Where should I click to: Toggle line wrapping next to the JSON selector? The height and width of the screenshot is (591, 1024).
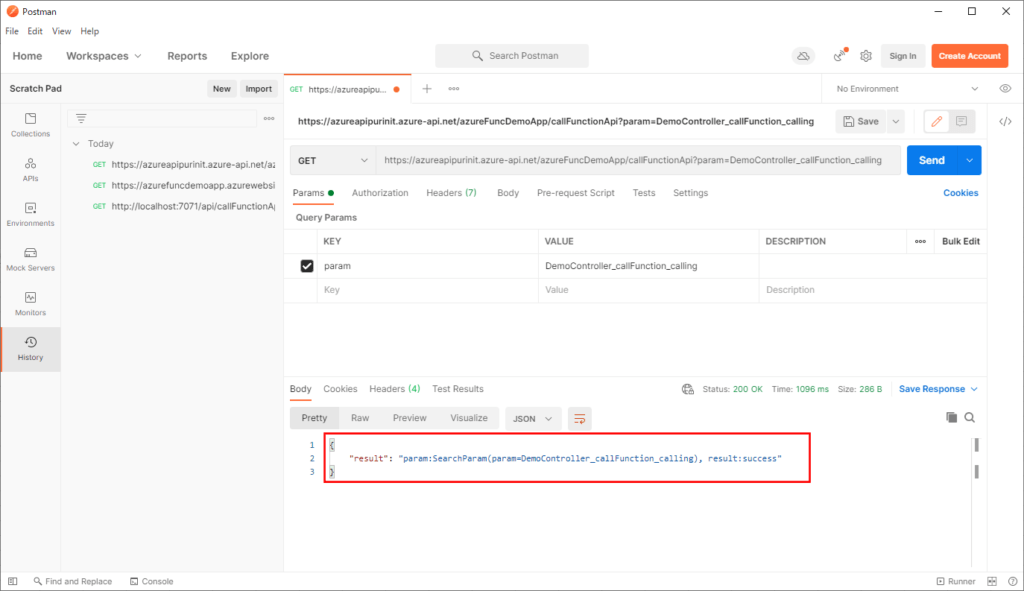pyautogui.click(x=580, y=418)
